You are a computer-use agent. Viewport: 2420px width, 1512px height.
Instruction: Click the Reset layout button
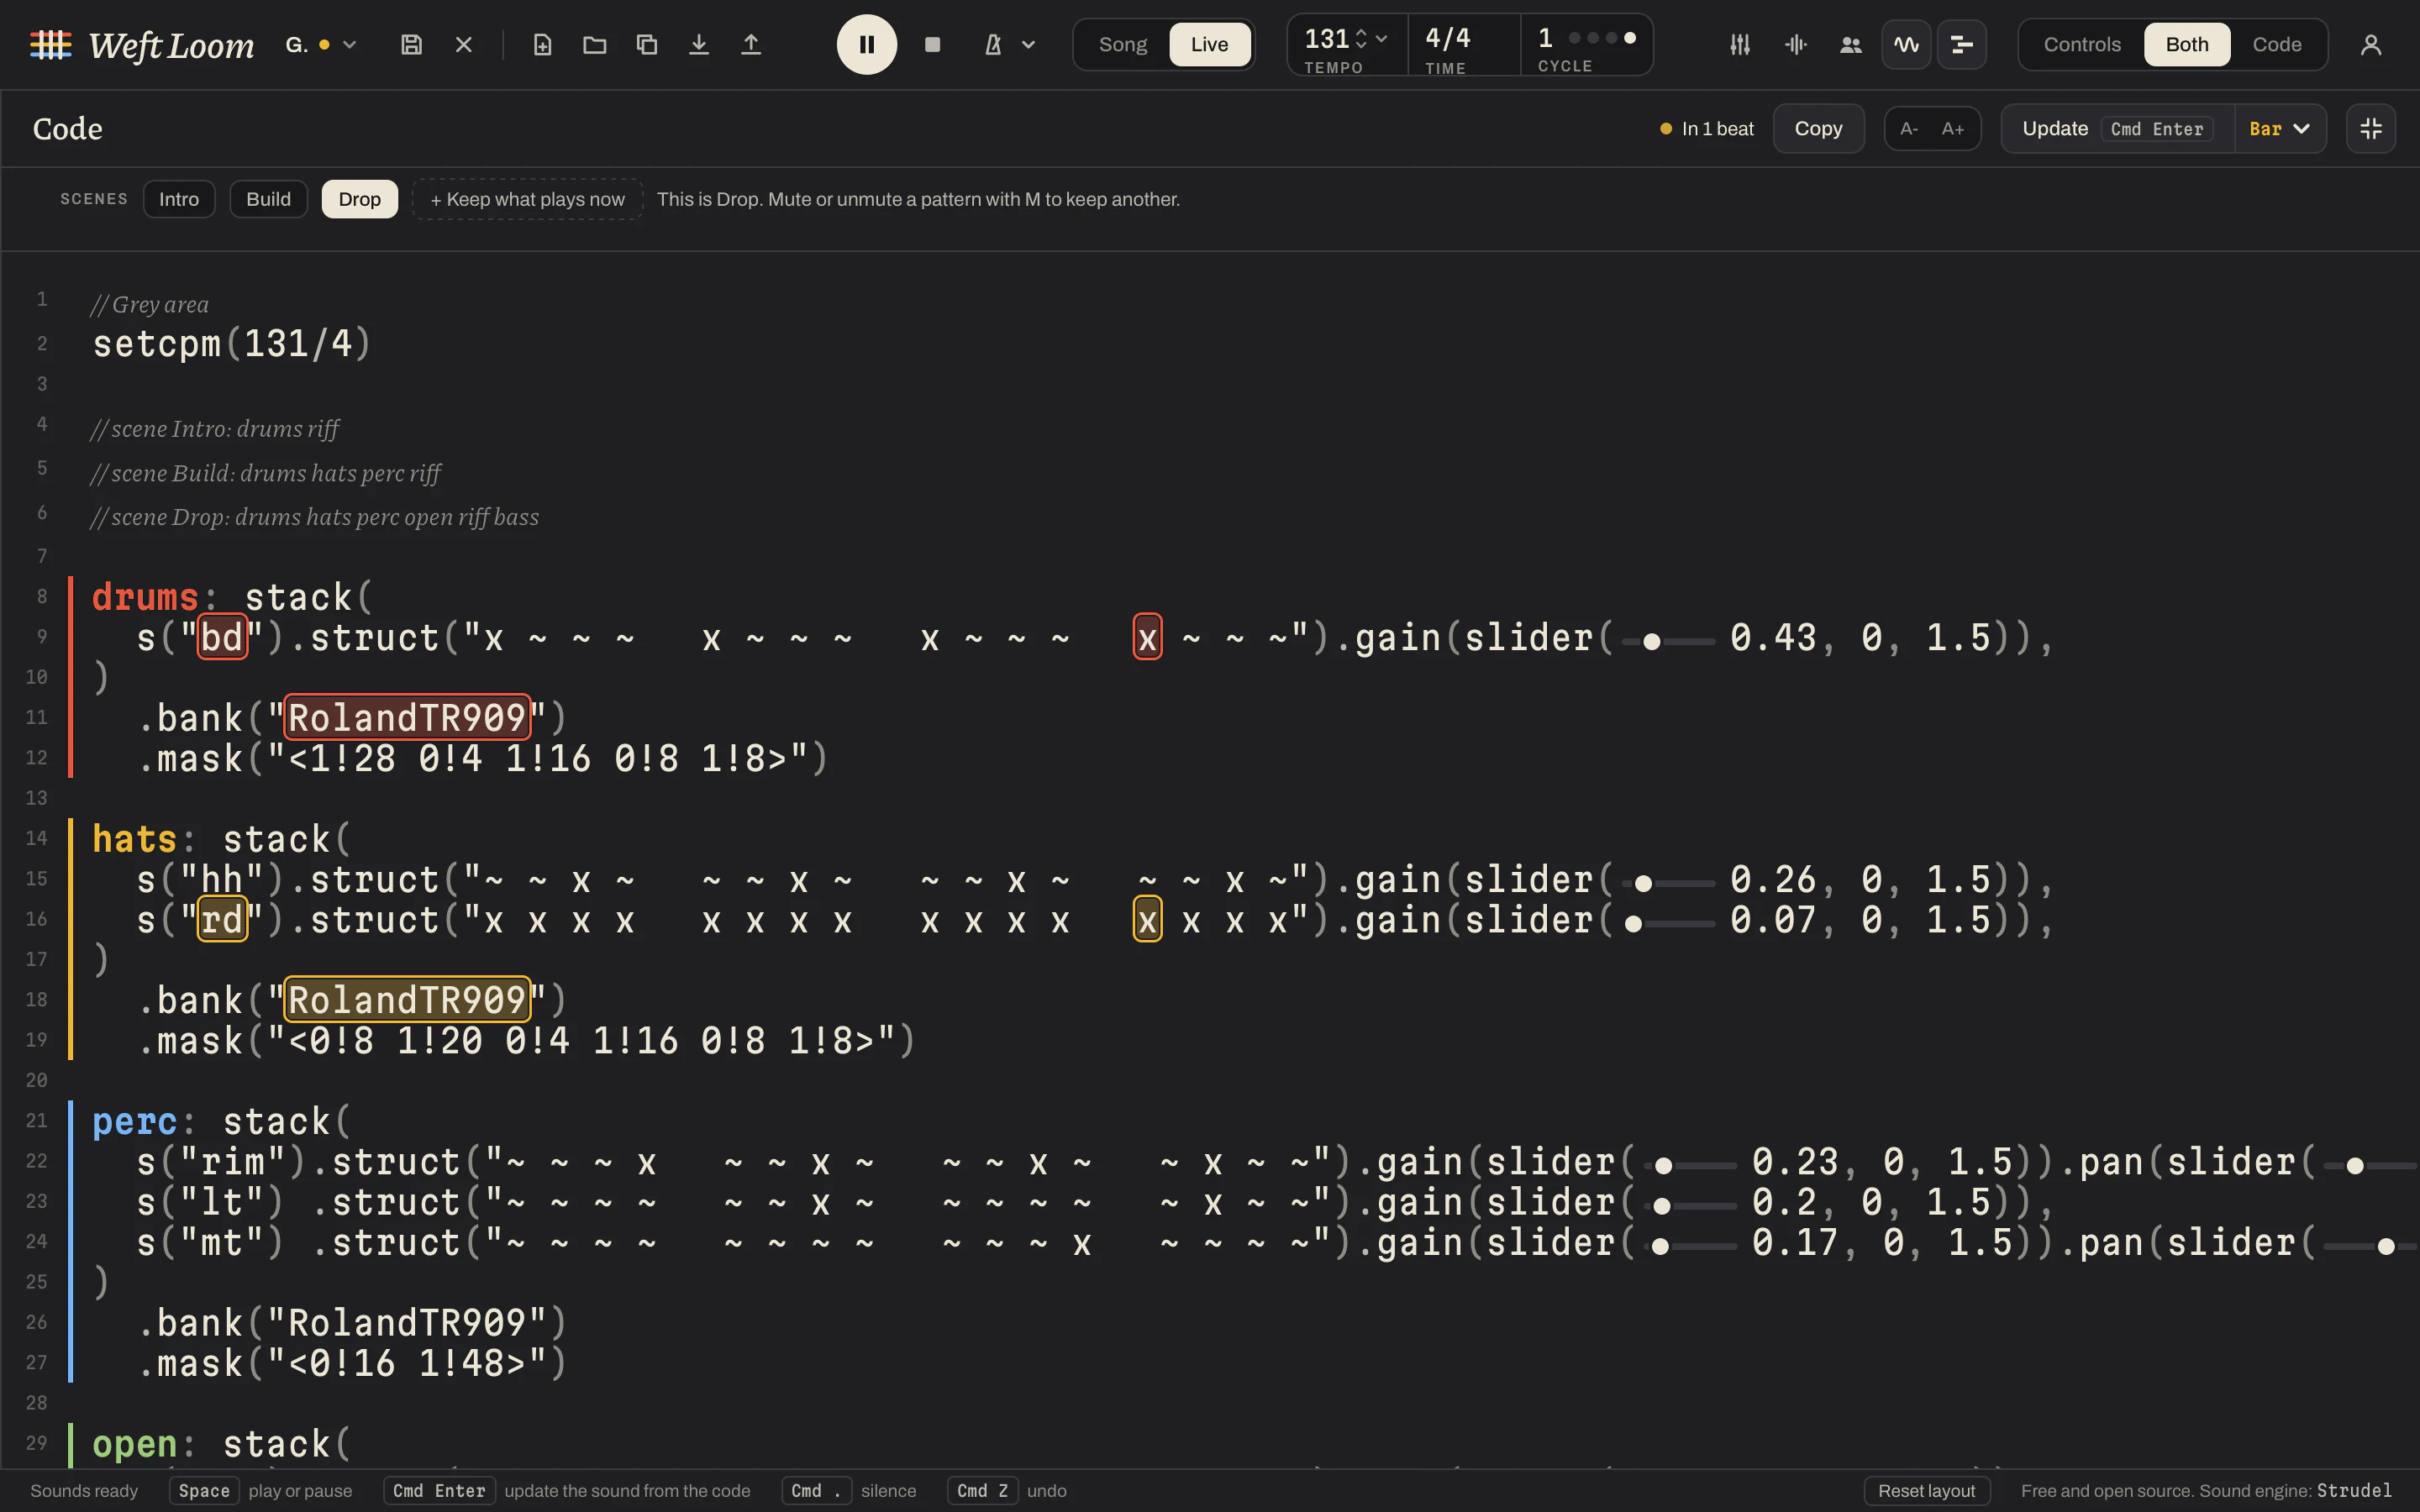[1926, 1490]
